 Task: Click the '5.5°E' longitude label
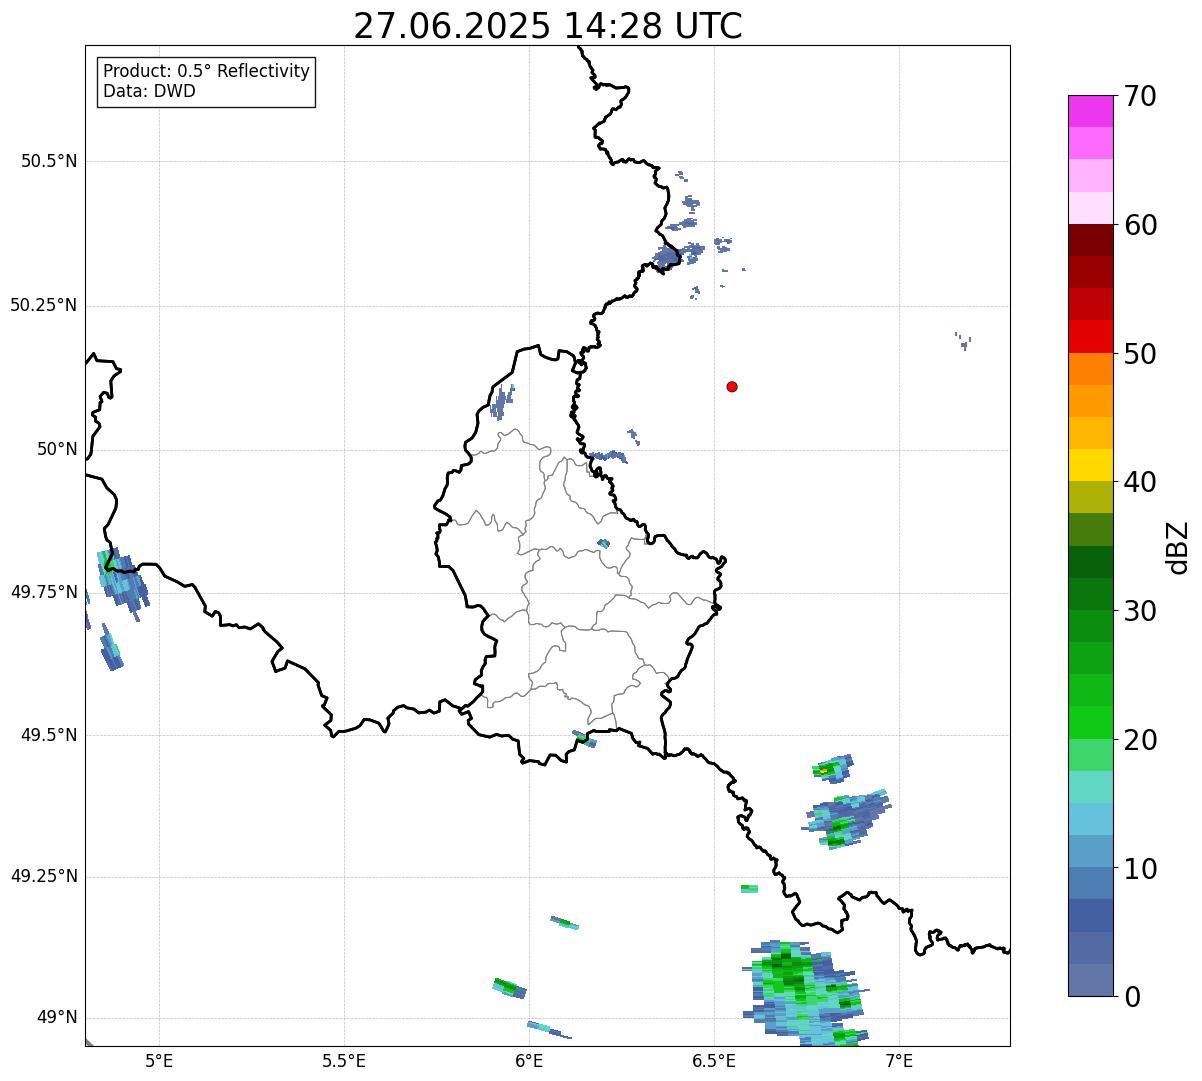coord(344,1062)
